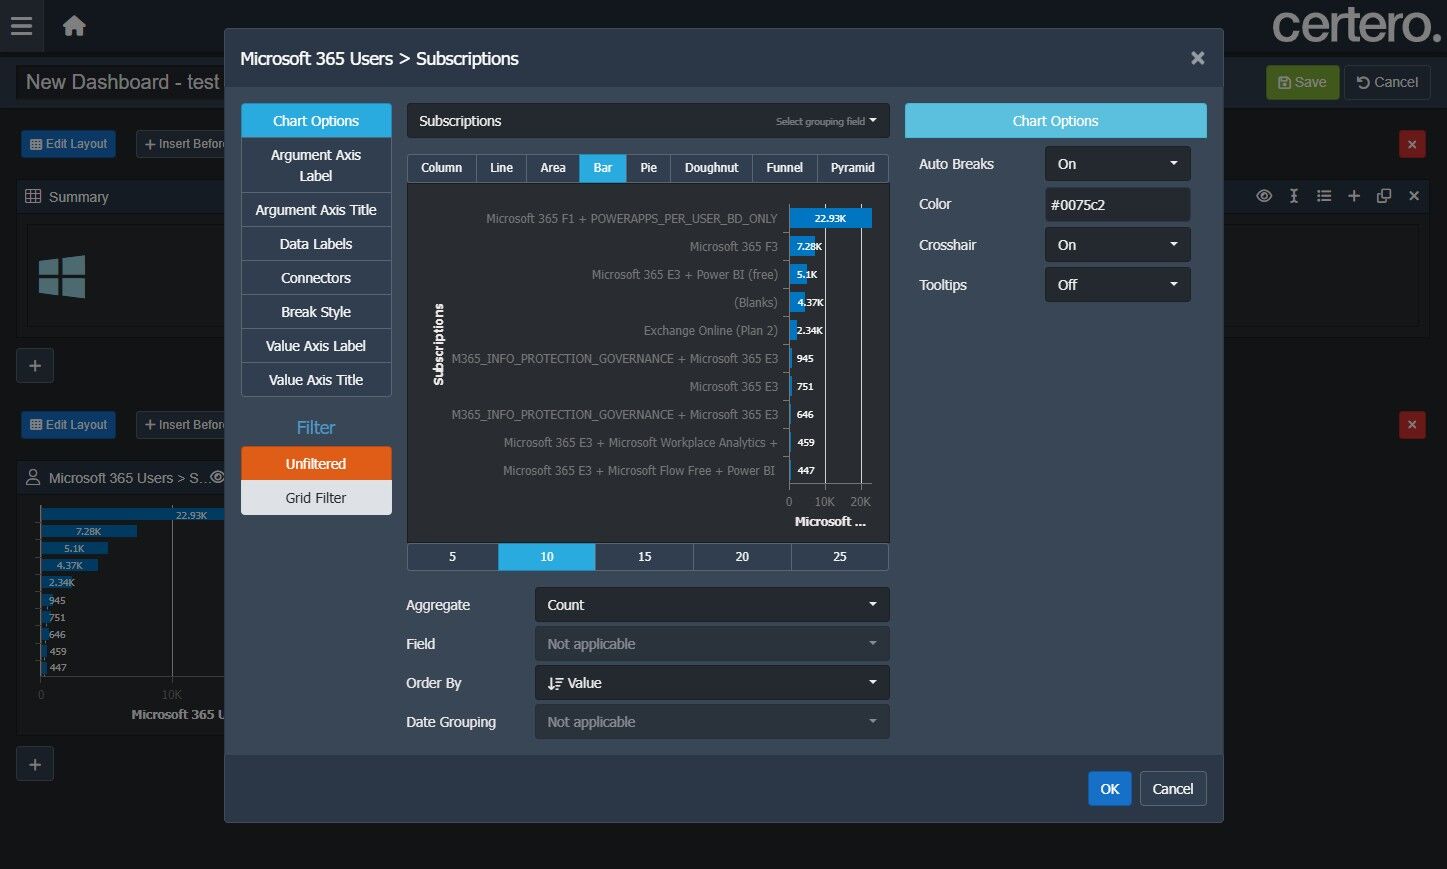
Task: Open the Field dropdown
Action: (x=712, y=644)
